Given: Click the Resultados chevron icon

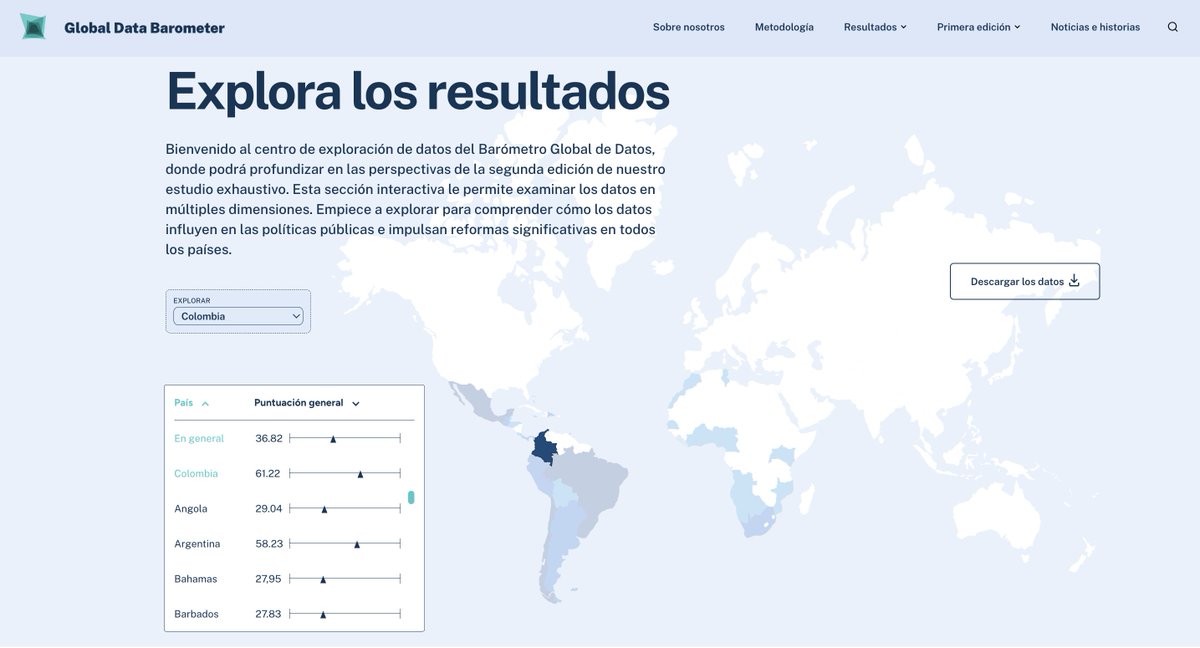Looking at the screenshot, I should pos(902,27).
